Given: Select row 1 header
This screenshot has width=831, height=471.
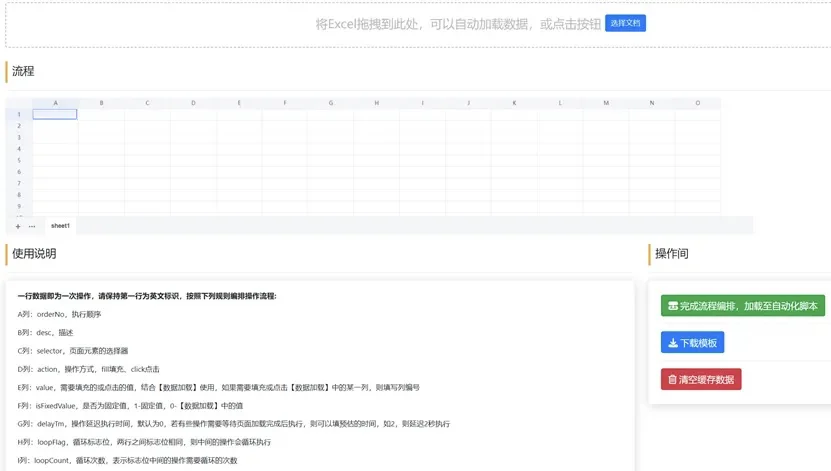Looking at the screenshot, I should click(x=19, y=114).
